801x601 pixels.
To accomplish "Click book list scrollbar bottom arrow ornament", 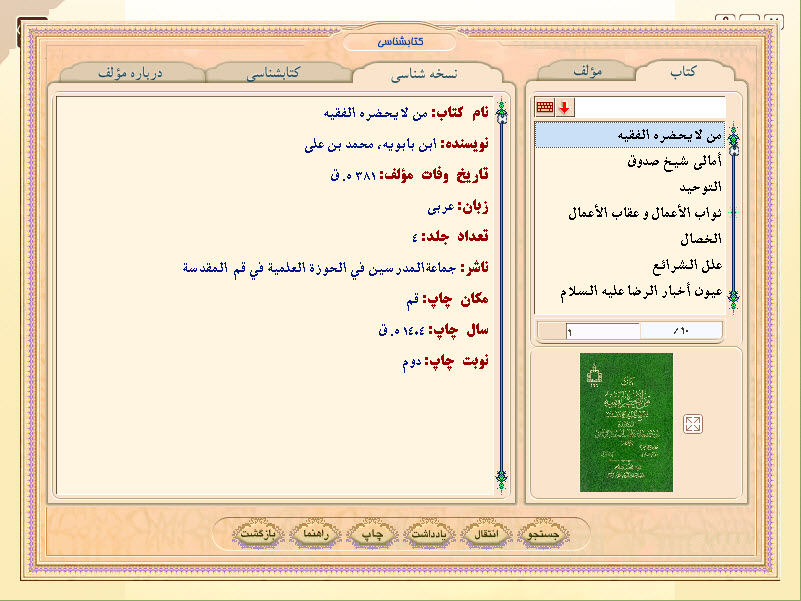I will coord(734,299).
